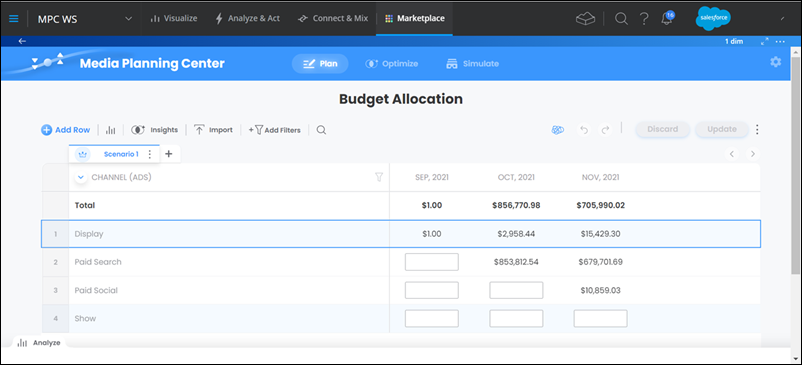Click the crown icon on Scenario 1
The image size is (802, 365).
pyautogui.click(x=83, y=154)
